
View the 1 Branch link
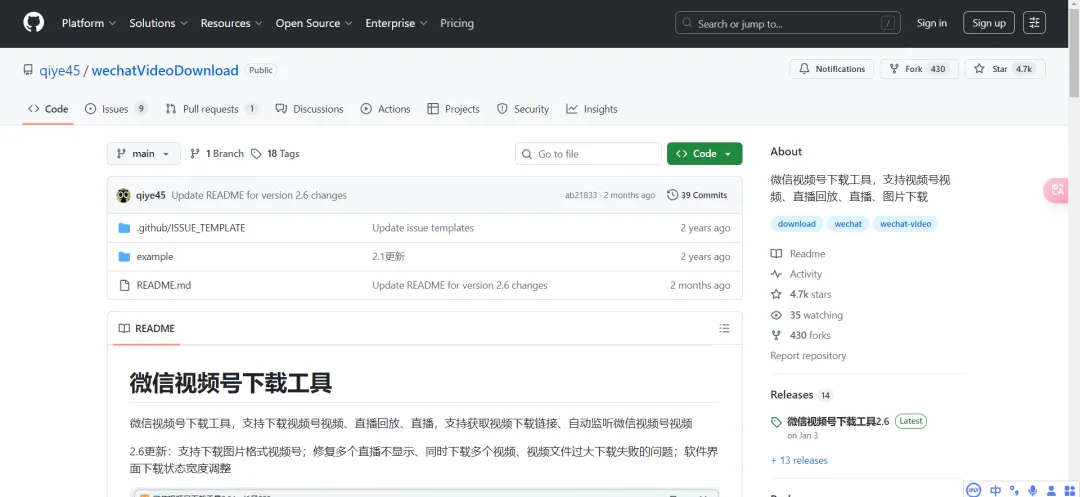[217, 154]
